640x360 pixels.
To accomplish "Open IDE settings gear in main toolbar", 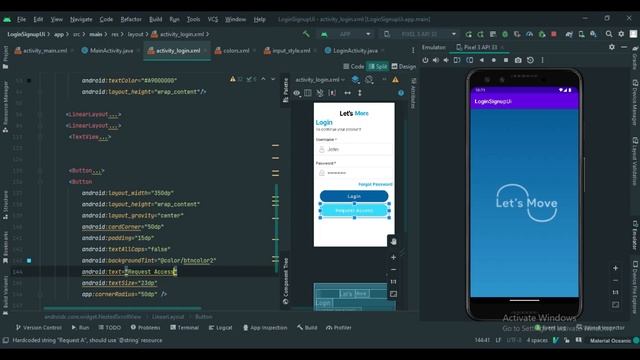I will 621,34.
